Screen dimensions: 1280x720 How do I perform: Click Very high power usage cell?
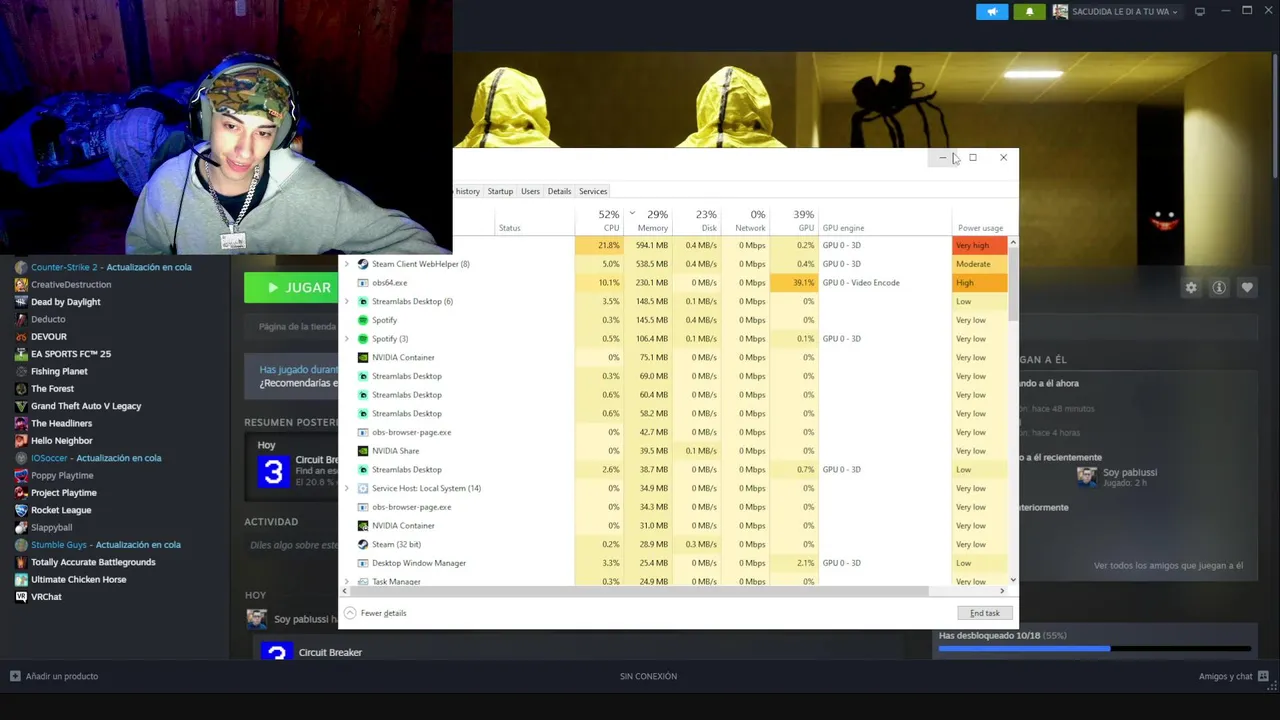coord(980,245)
